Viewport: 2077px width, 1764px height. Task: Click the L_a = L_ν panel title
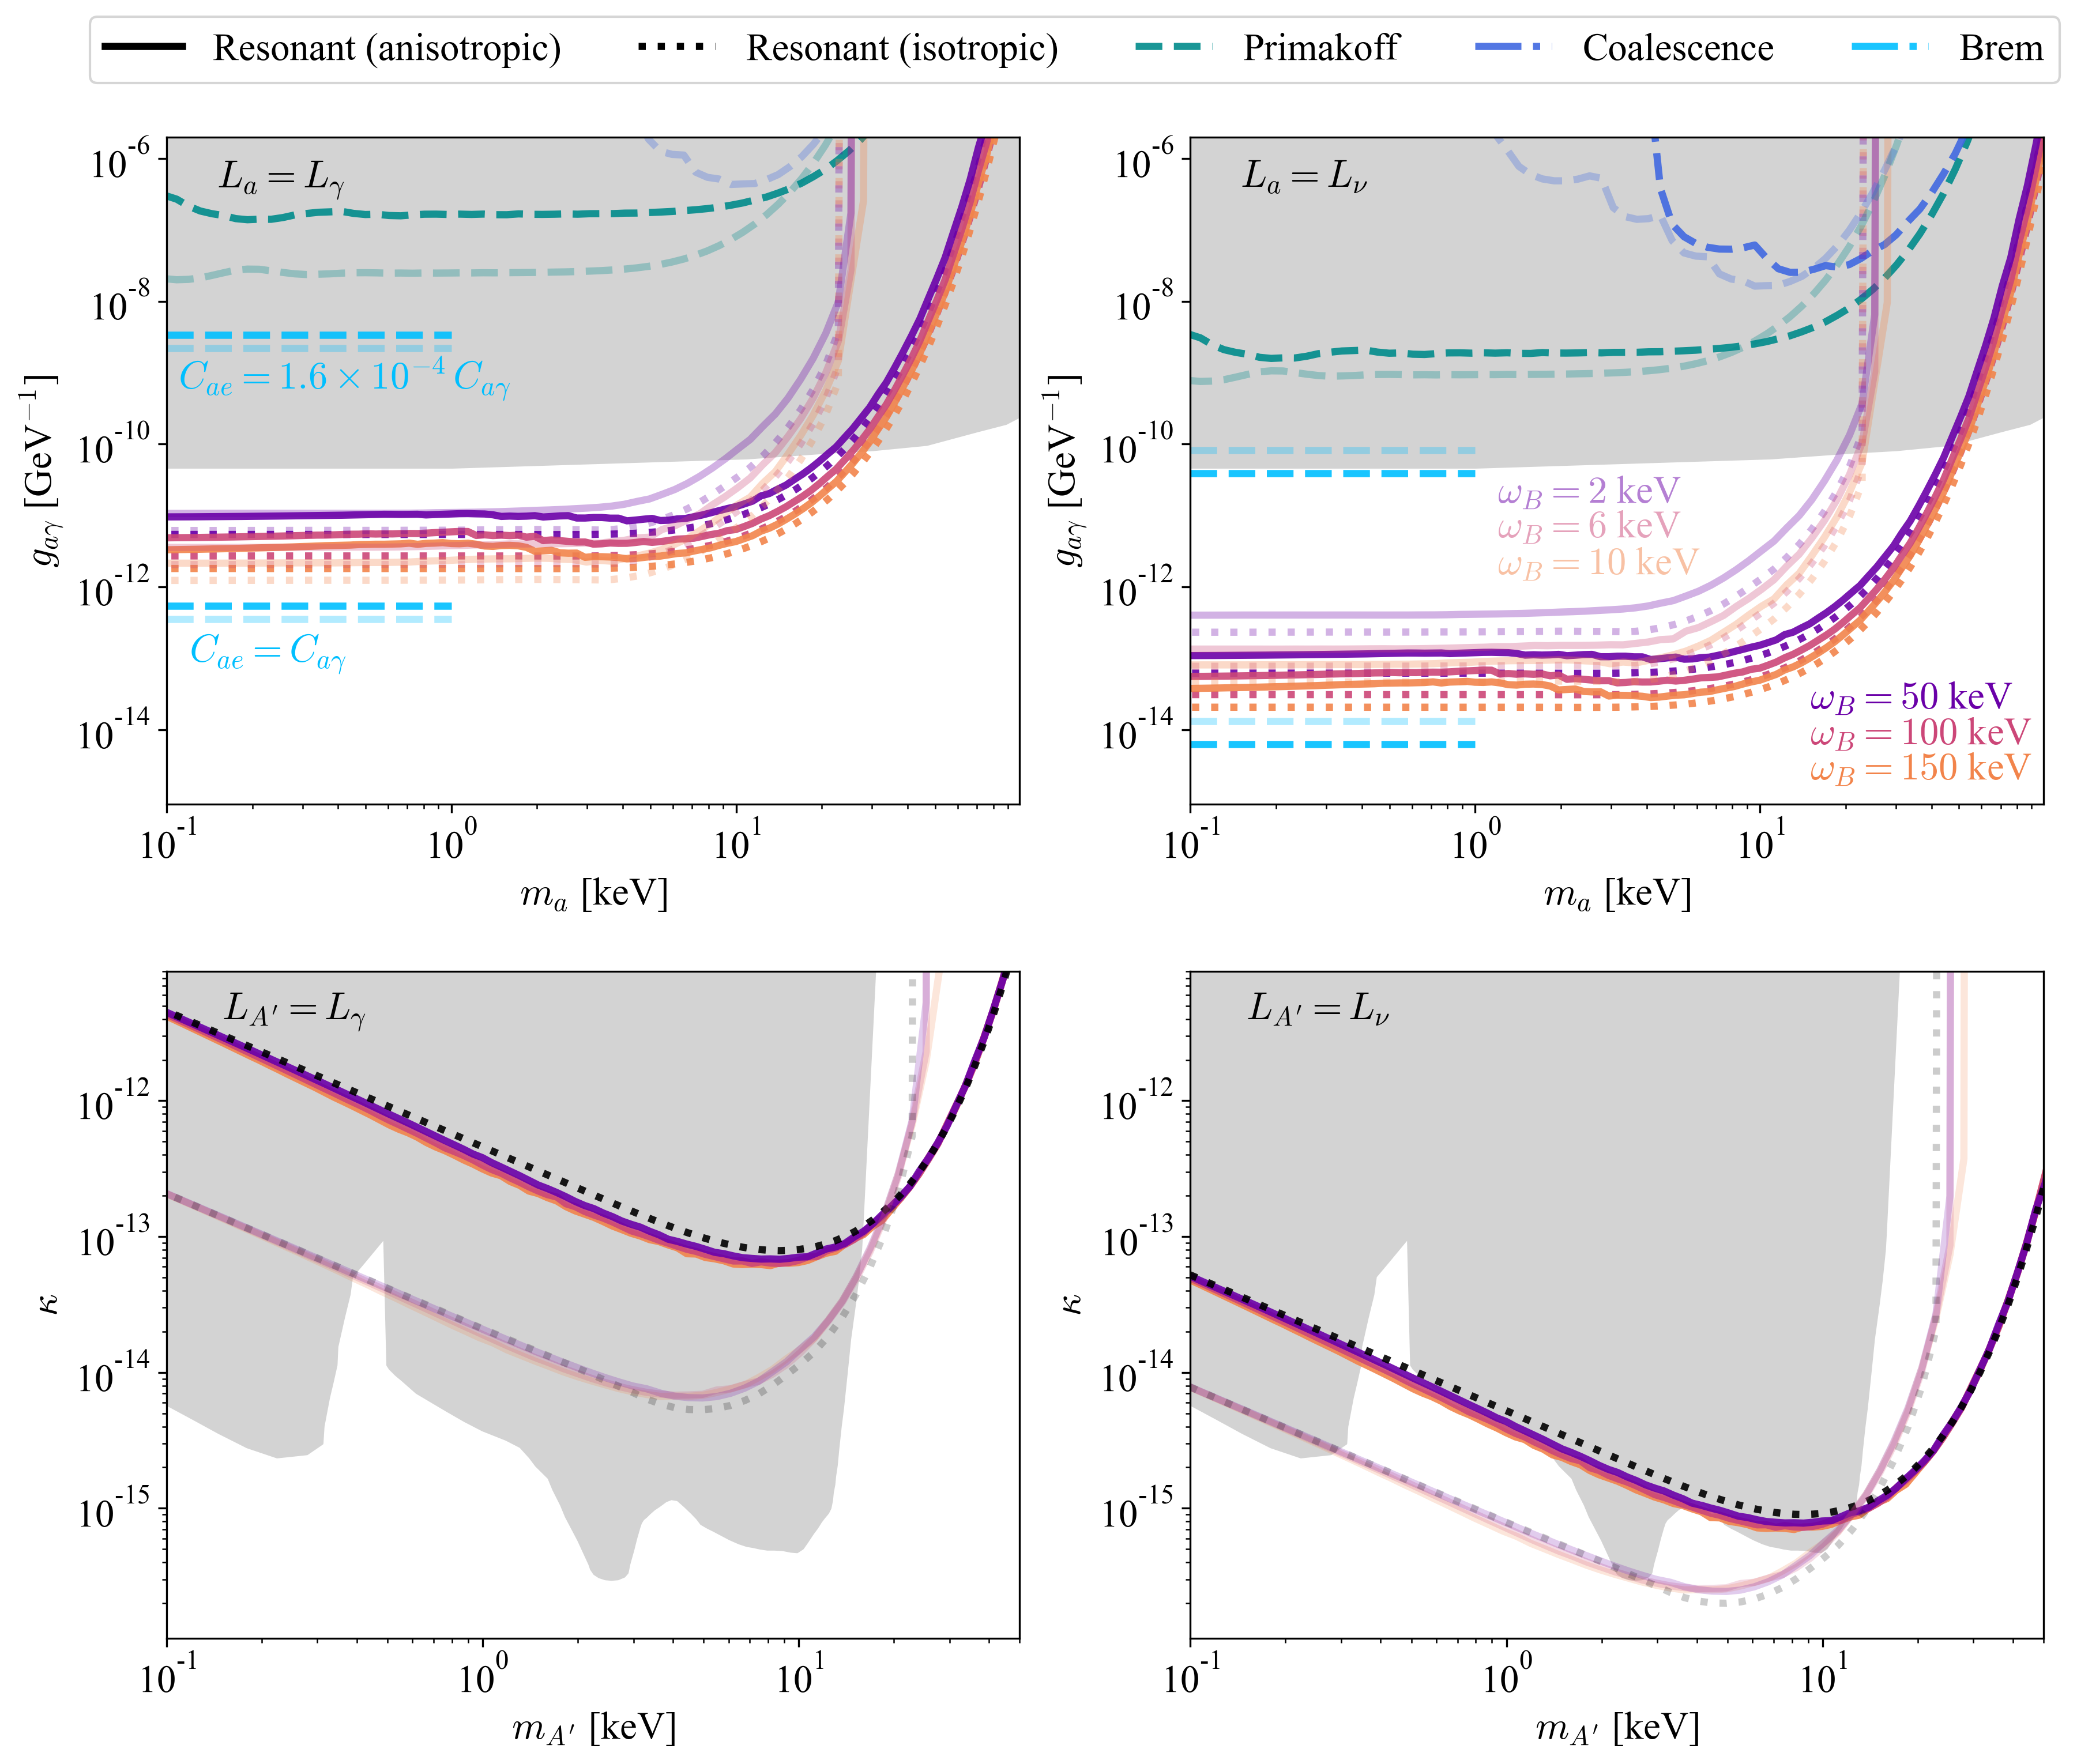point(1304,177)
